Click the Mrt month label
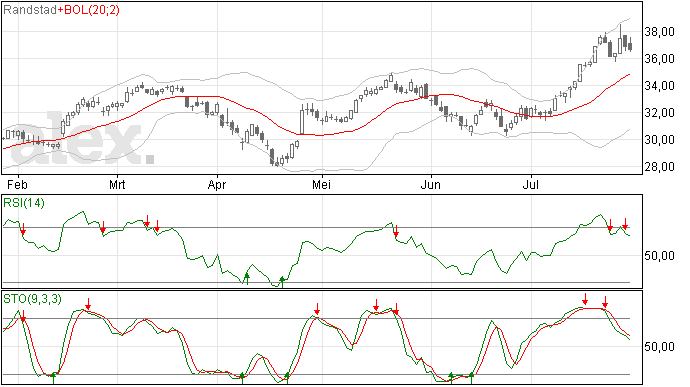Image resolution: width=690 pixels, height=387 pixels. (117, 184)
